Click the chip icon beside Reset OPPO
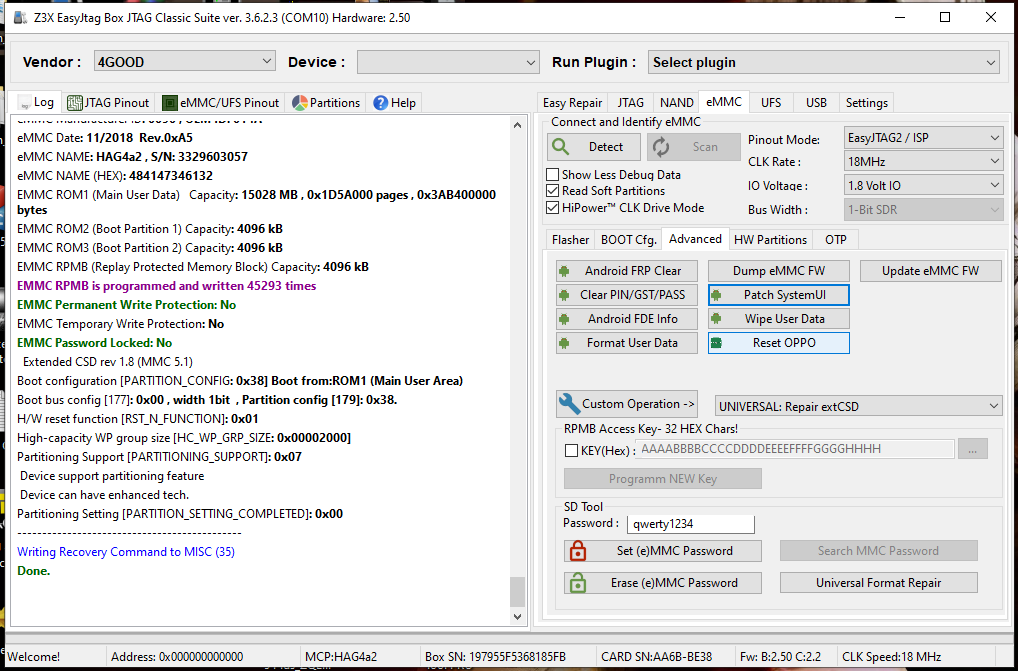This screenshot has width=1018, height=671. pos(716,343)
